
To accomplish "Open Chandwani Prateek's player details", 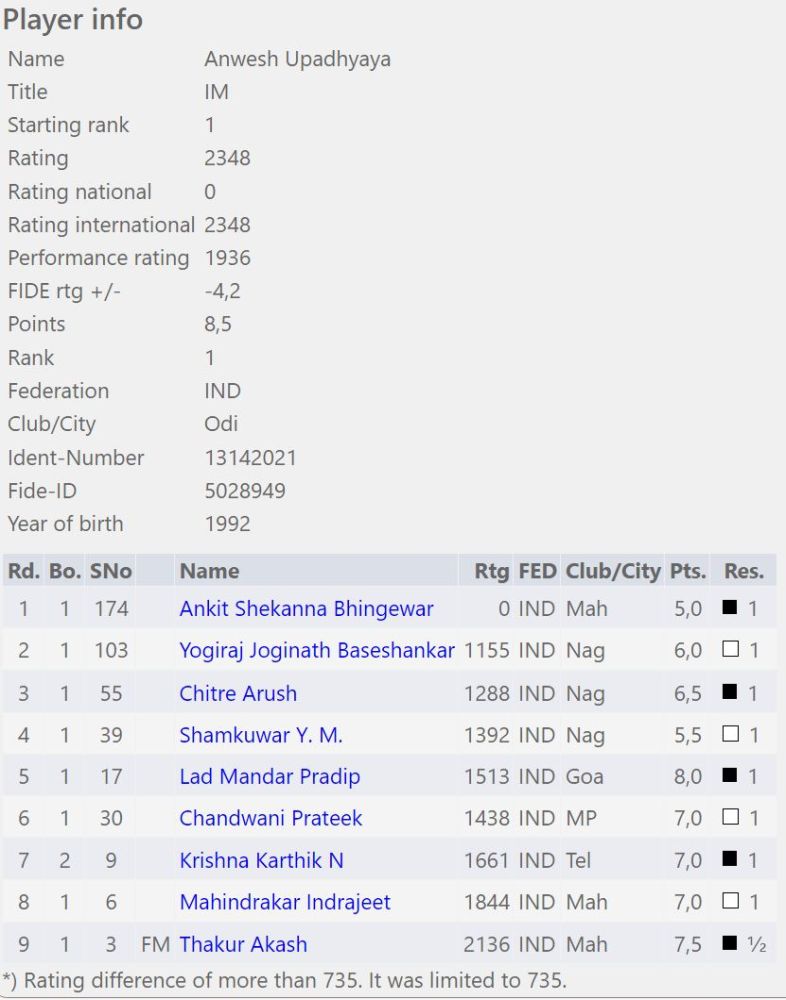I will point(271,819).
